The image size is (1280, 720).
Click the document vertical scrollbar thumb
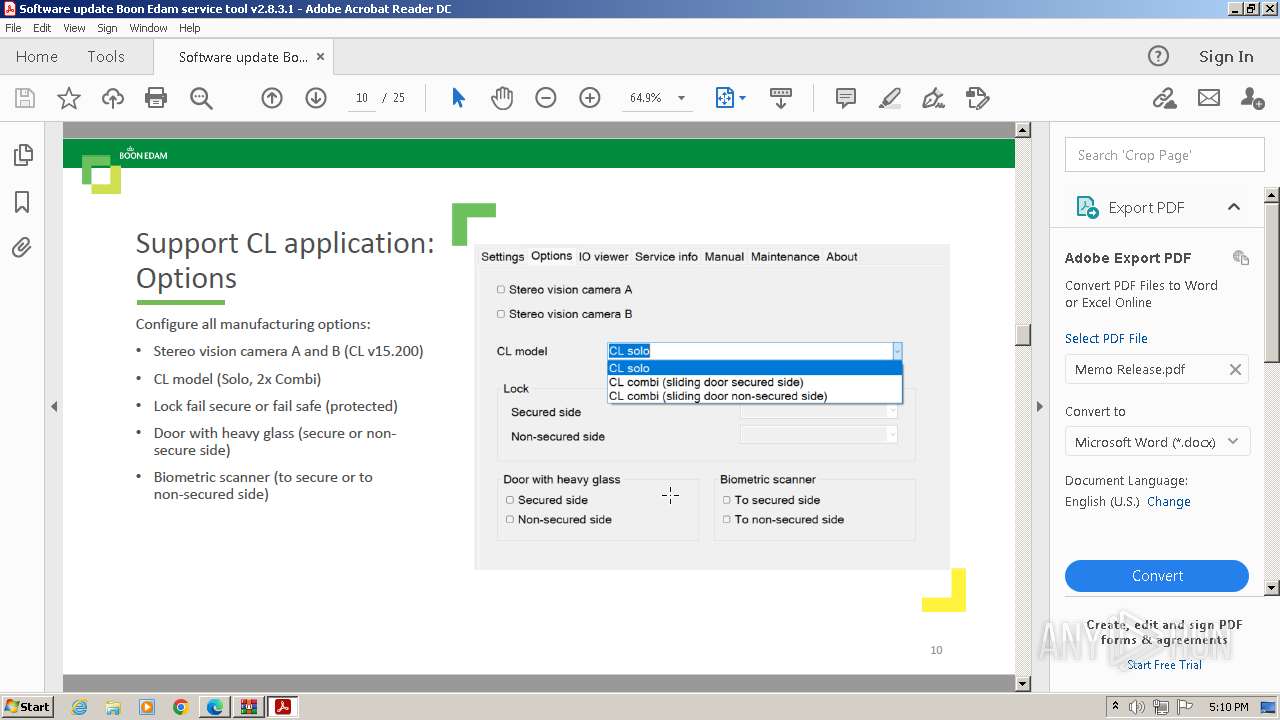1022,334
